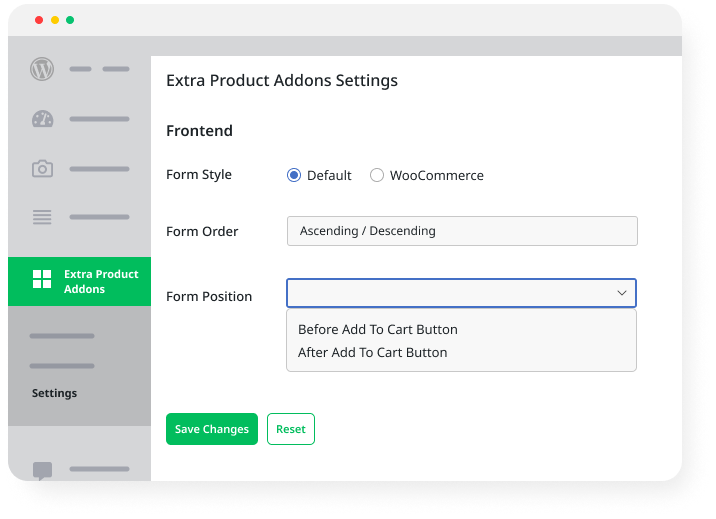Click the Frontend section heading
The height and width of the screenshot is (519, 716).
(200, 131)
